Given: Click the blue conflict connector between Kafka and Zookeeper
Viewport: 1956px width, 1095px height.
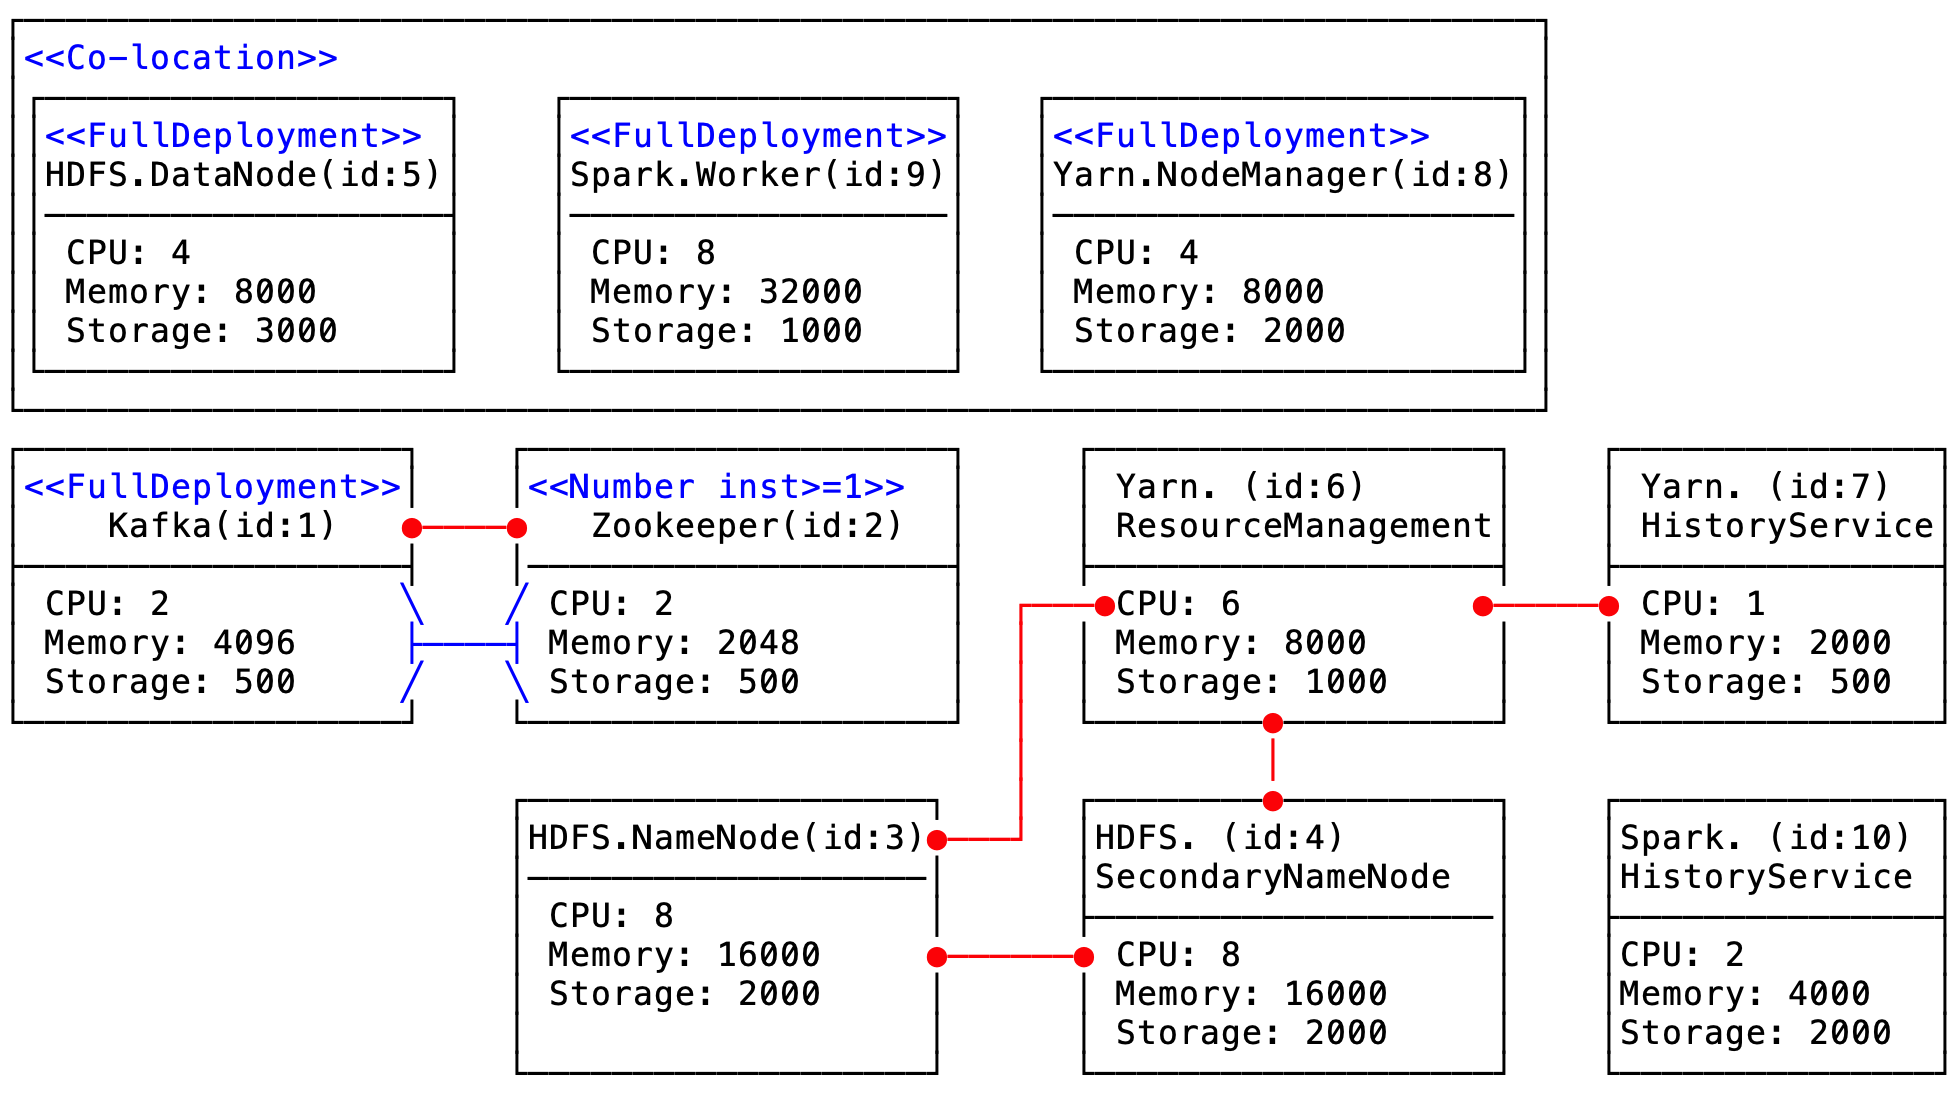Looking at the screenshot, I should (464, 644).
